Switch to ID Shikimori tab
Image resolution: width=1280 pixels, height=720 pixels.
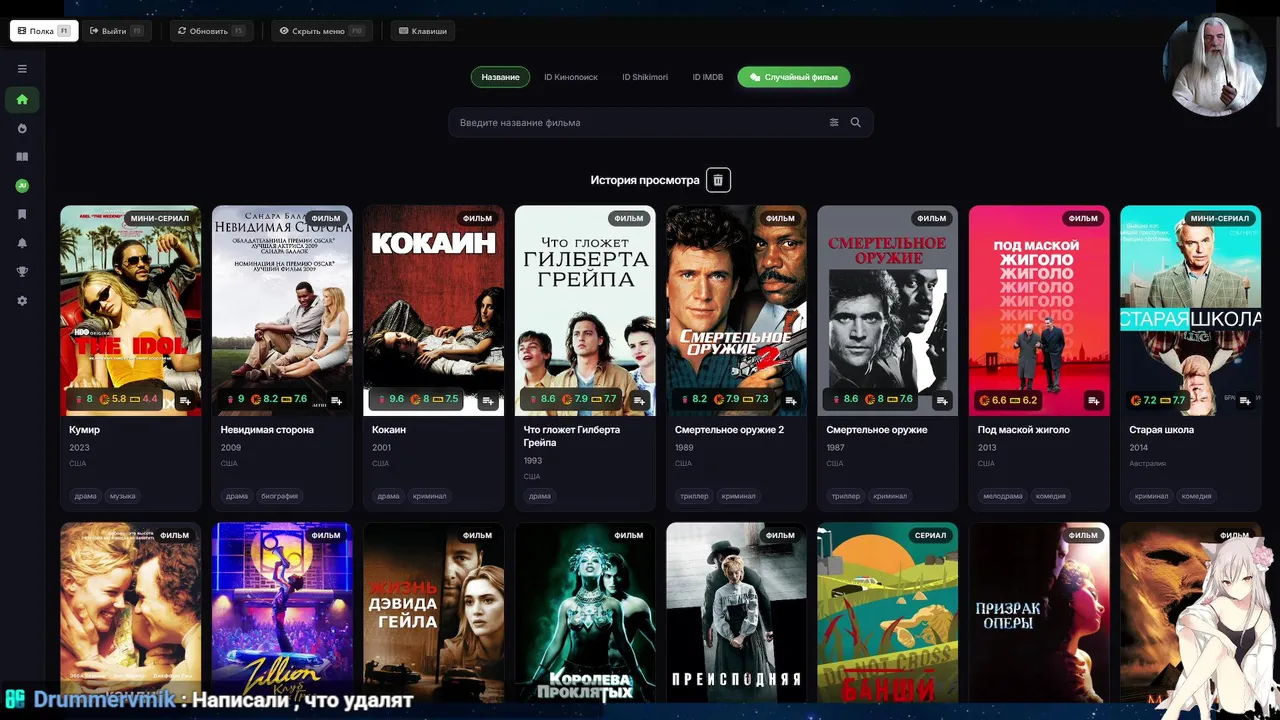click(x=645, y=77)
